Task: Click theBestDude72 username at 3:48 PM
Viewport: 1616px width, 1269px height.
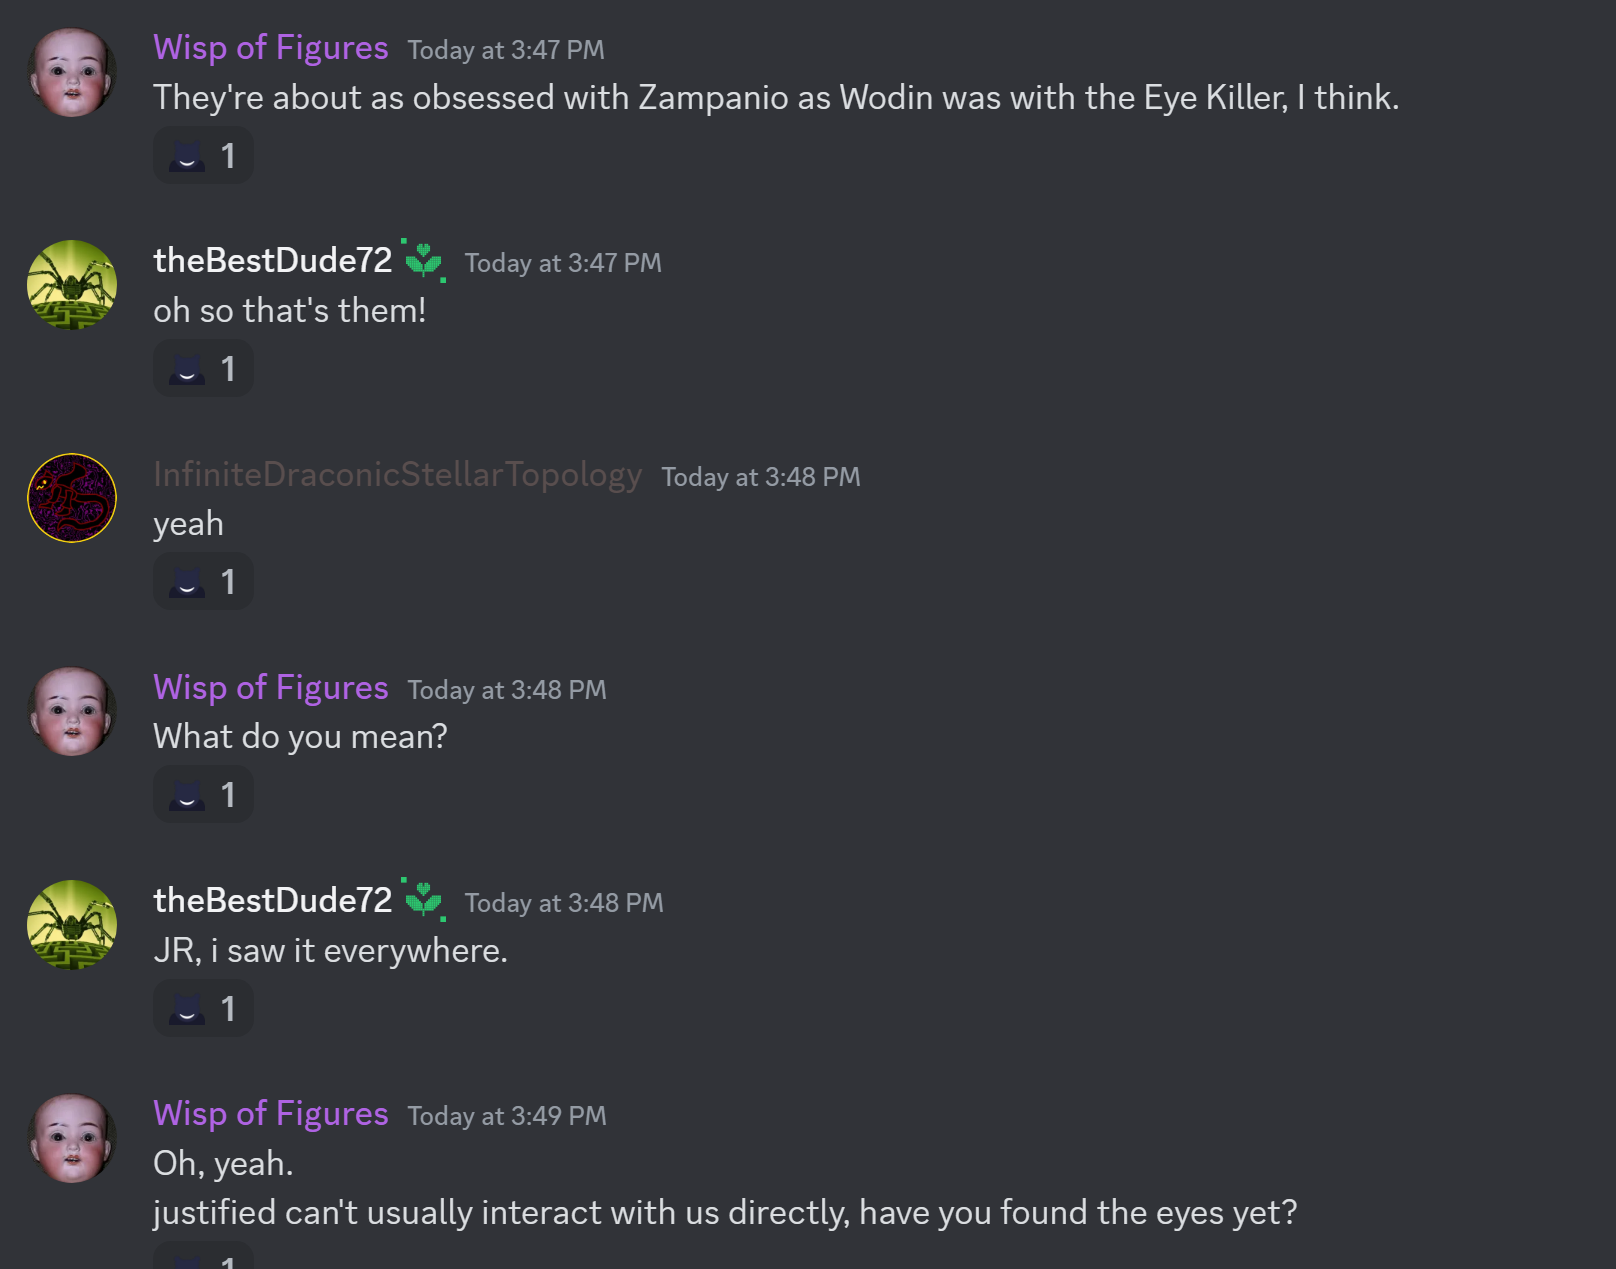Action: tap(272, 901)
